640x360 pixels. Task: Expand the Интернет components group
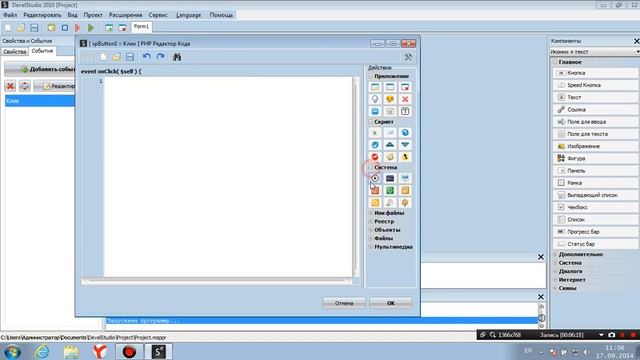tap(555, 280)
